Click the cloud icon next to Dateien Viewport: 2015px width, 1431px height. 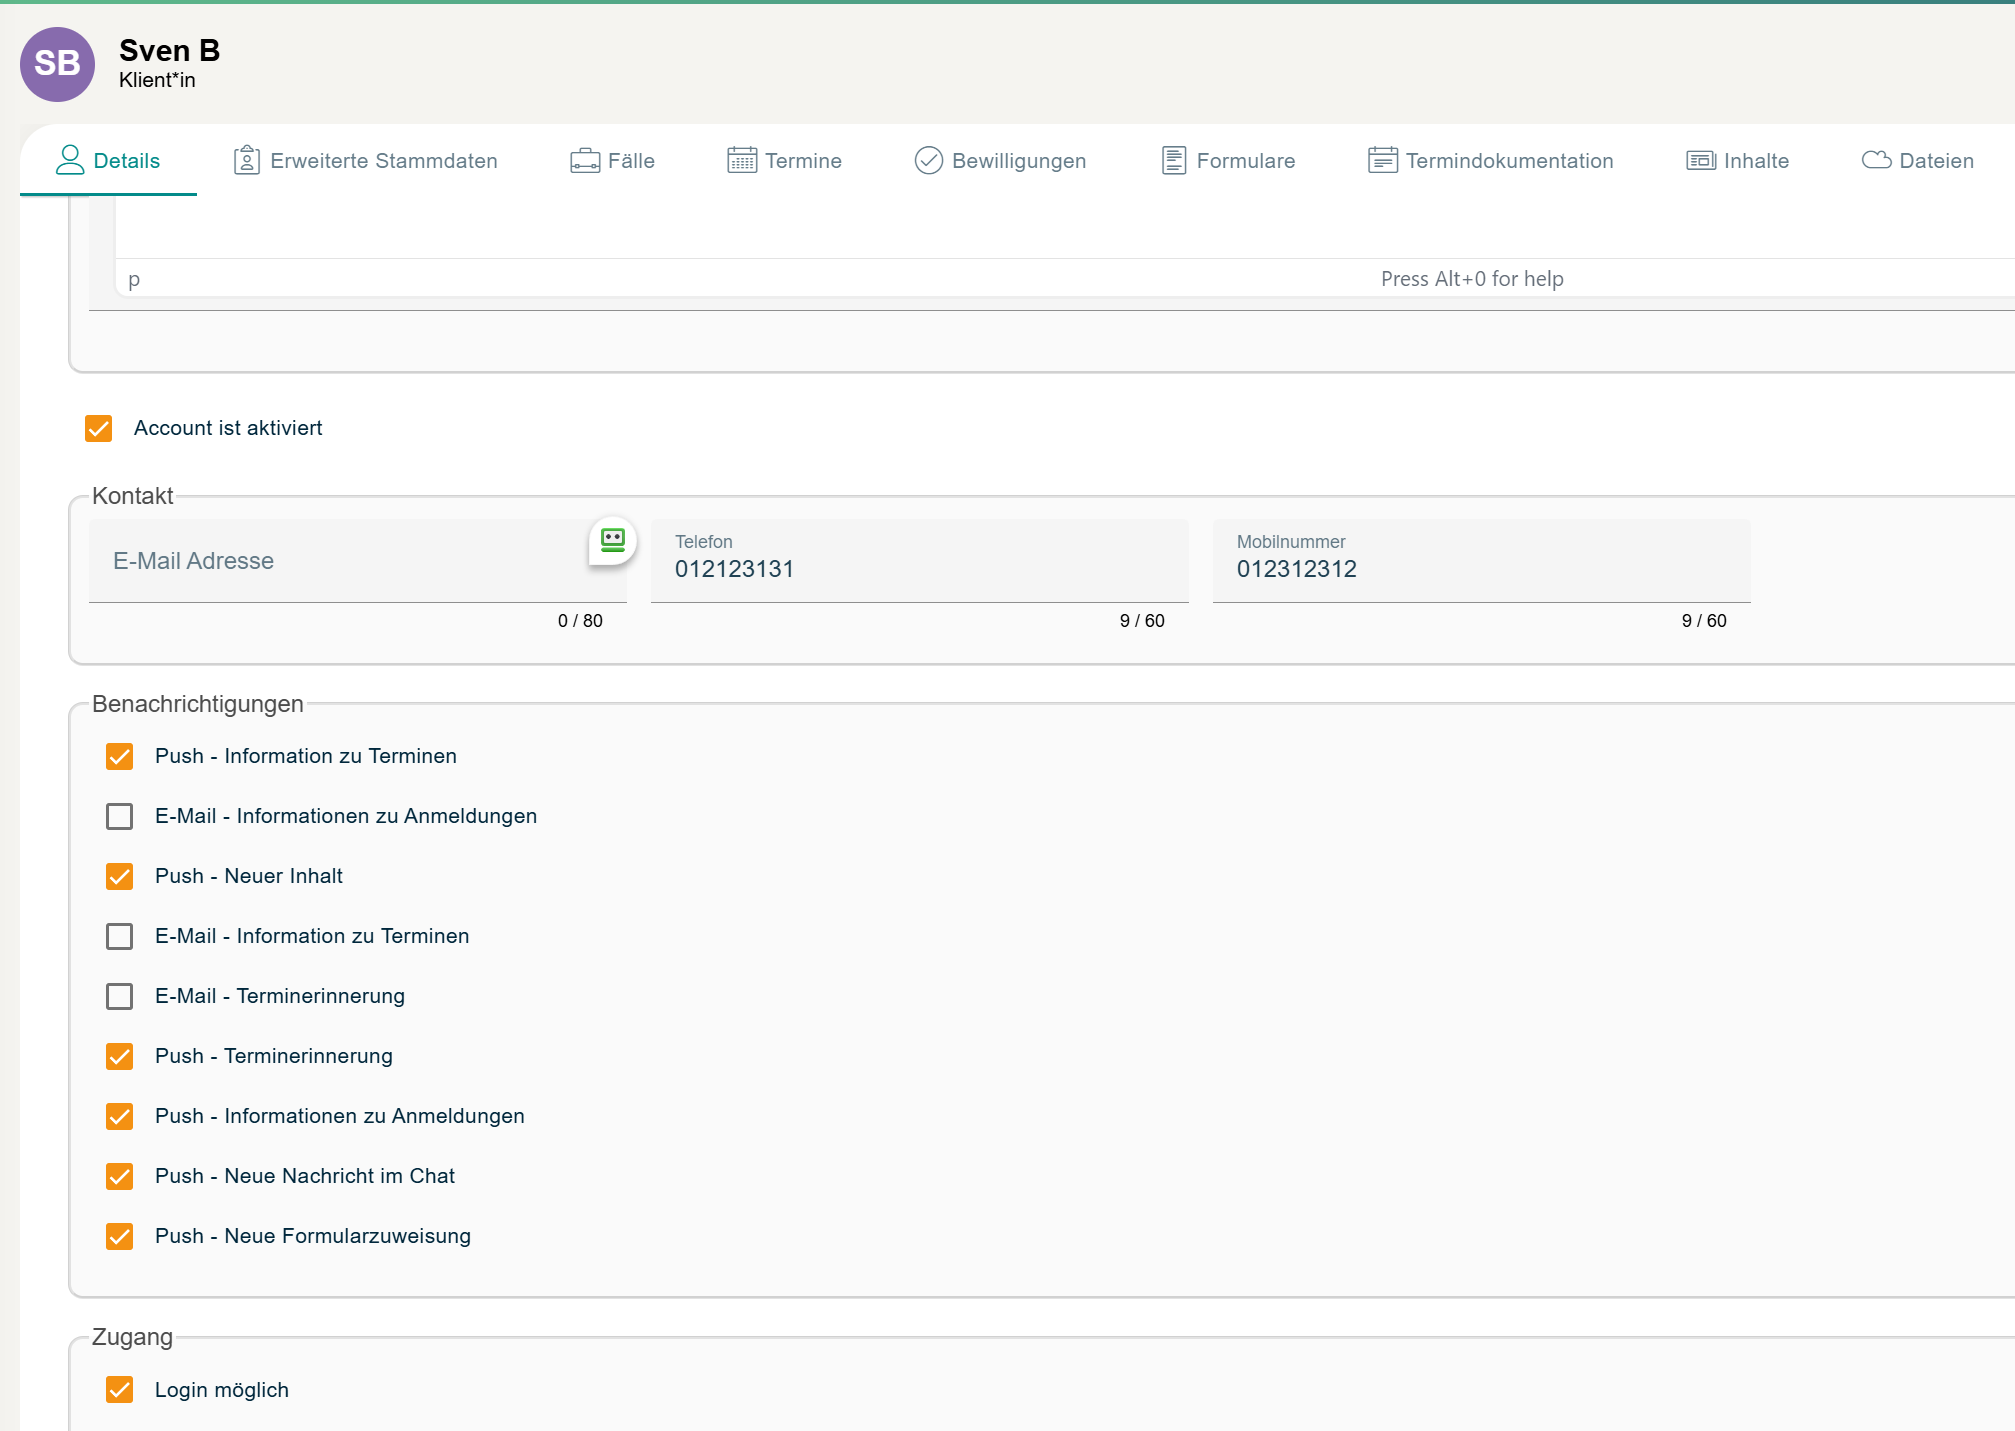click(1875, 160)
